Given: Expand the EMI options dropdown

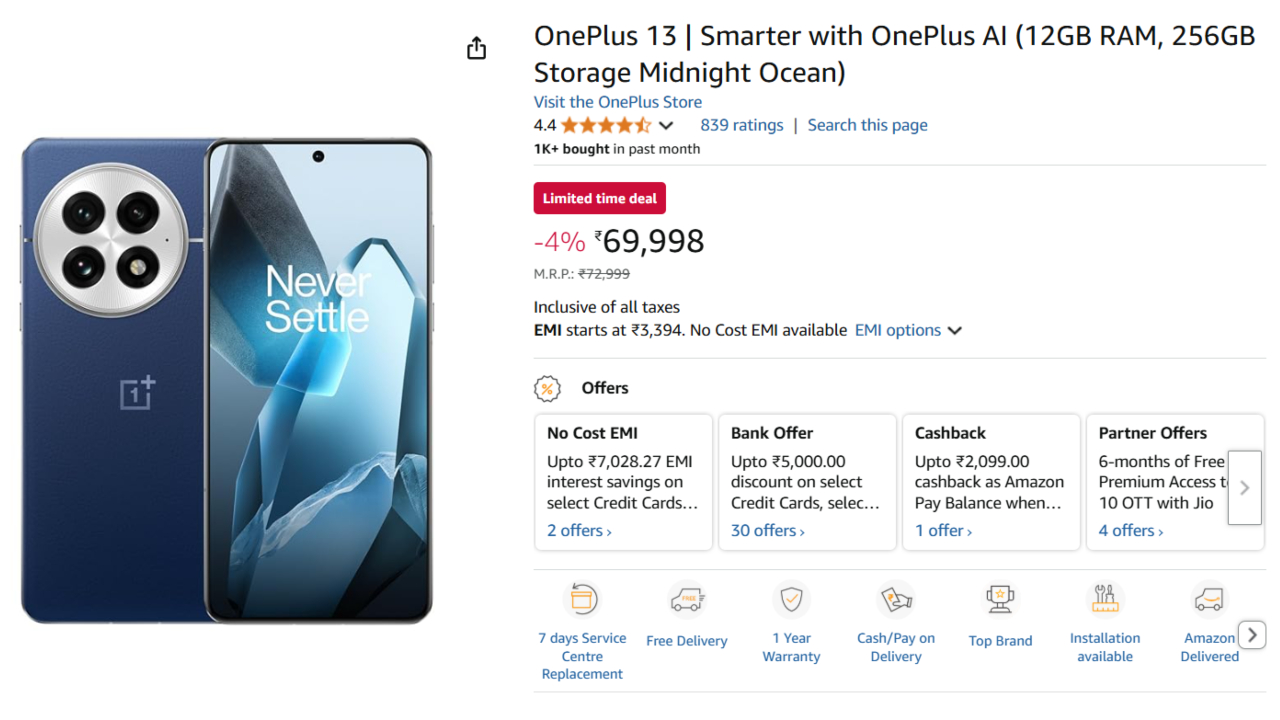Looking at the screenshot, I should coord(908,330).
